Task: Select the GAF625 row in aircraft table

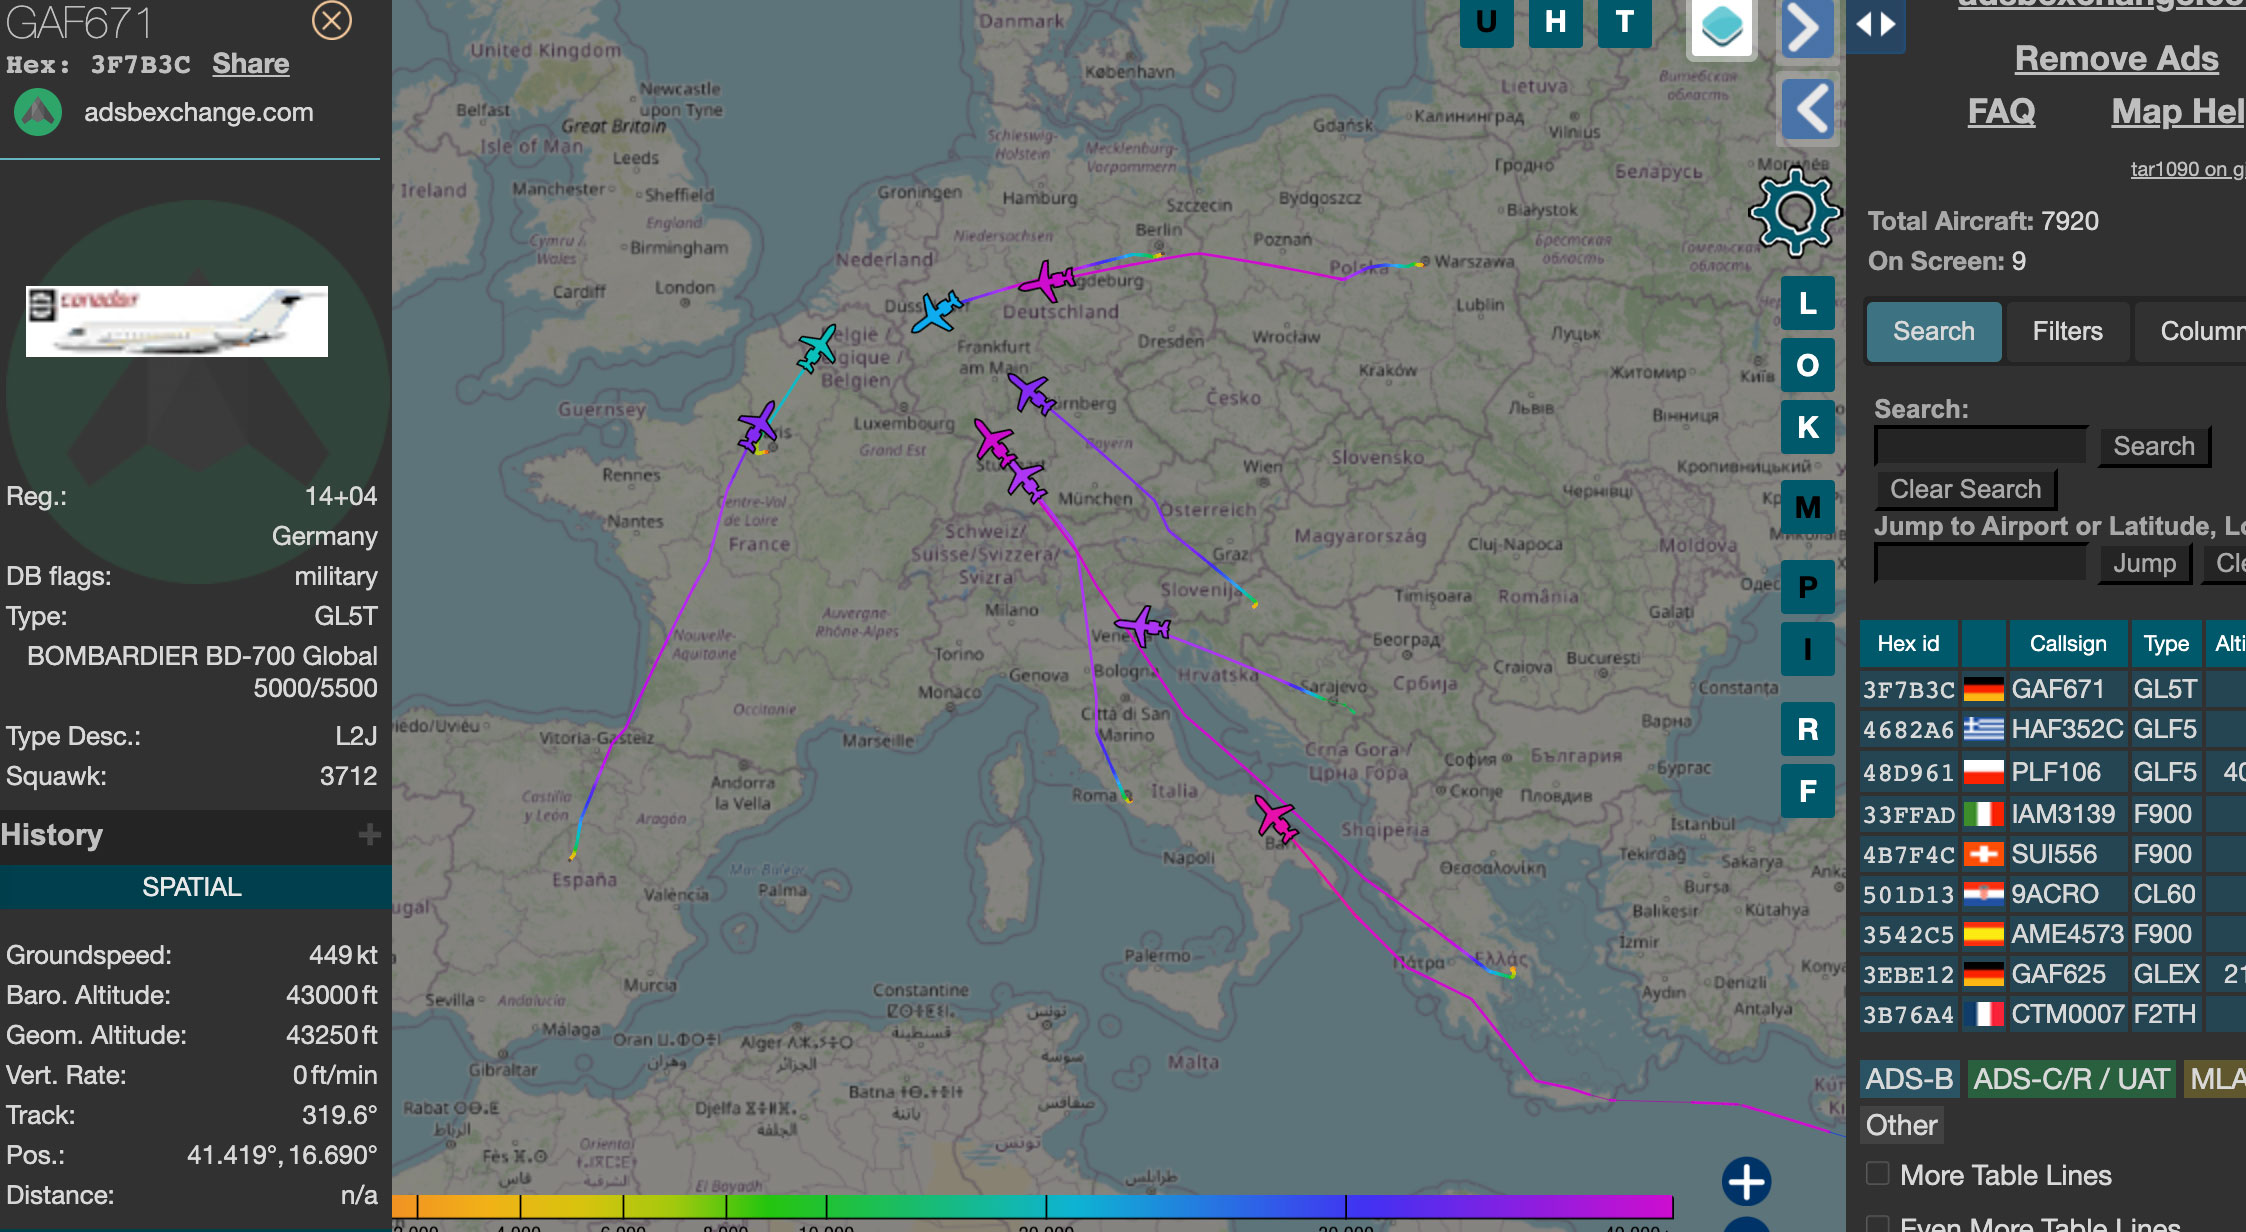Action: tap(2053, 974)
